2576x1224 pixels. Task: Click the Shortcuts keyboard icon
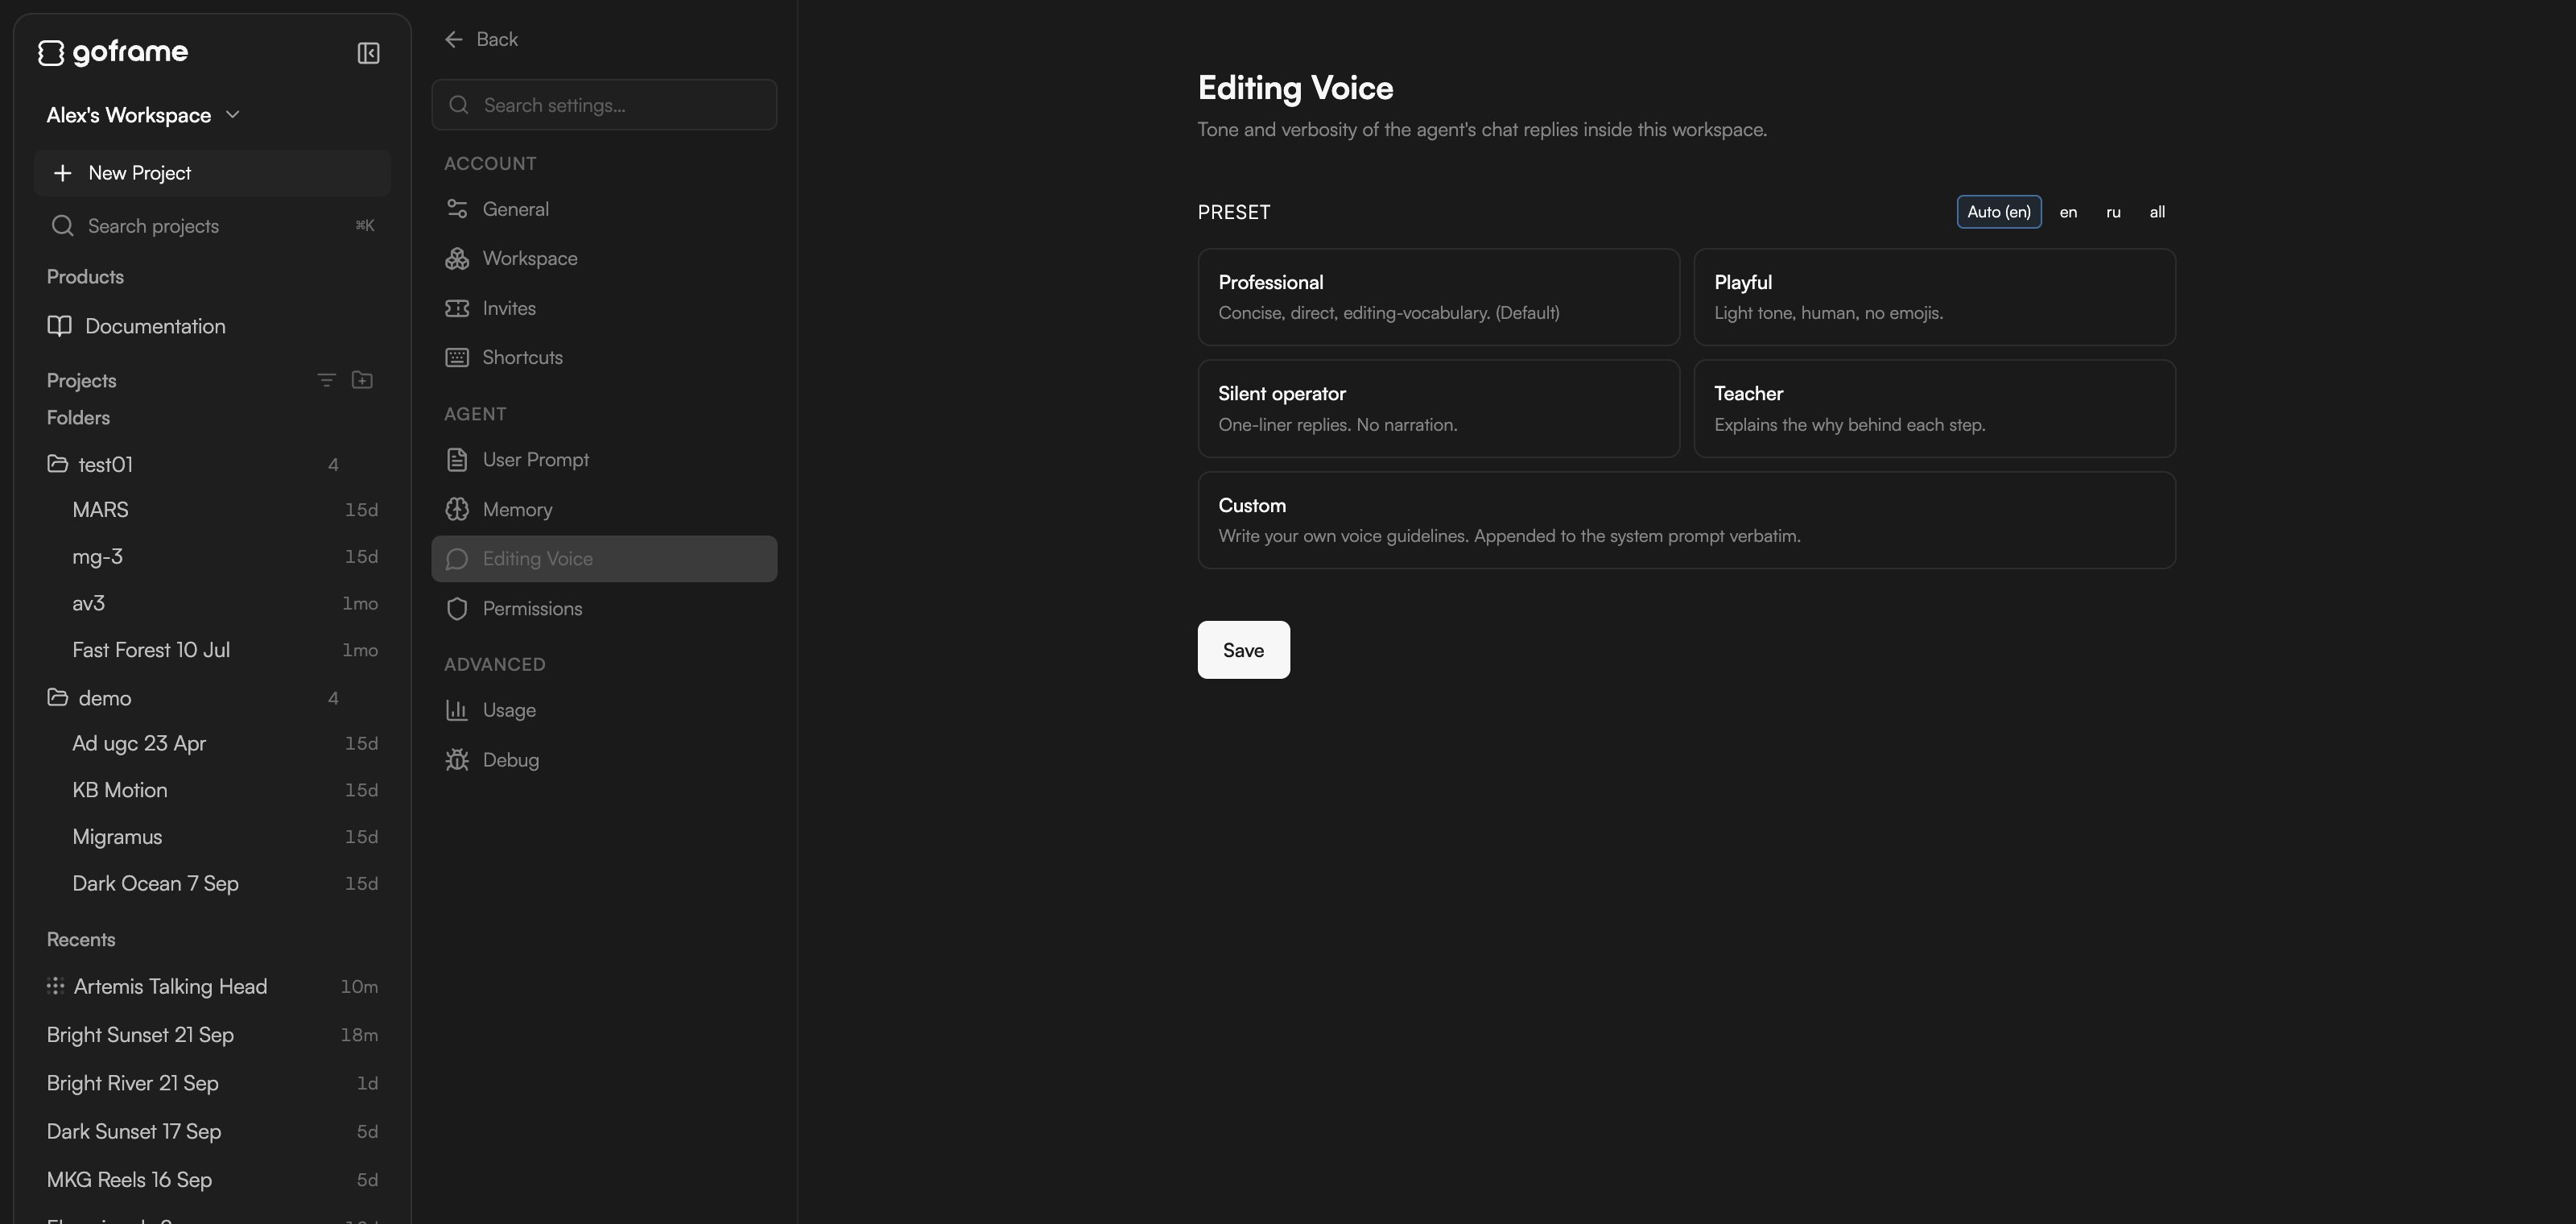(x=457, y=357)
